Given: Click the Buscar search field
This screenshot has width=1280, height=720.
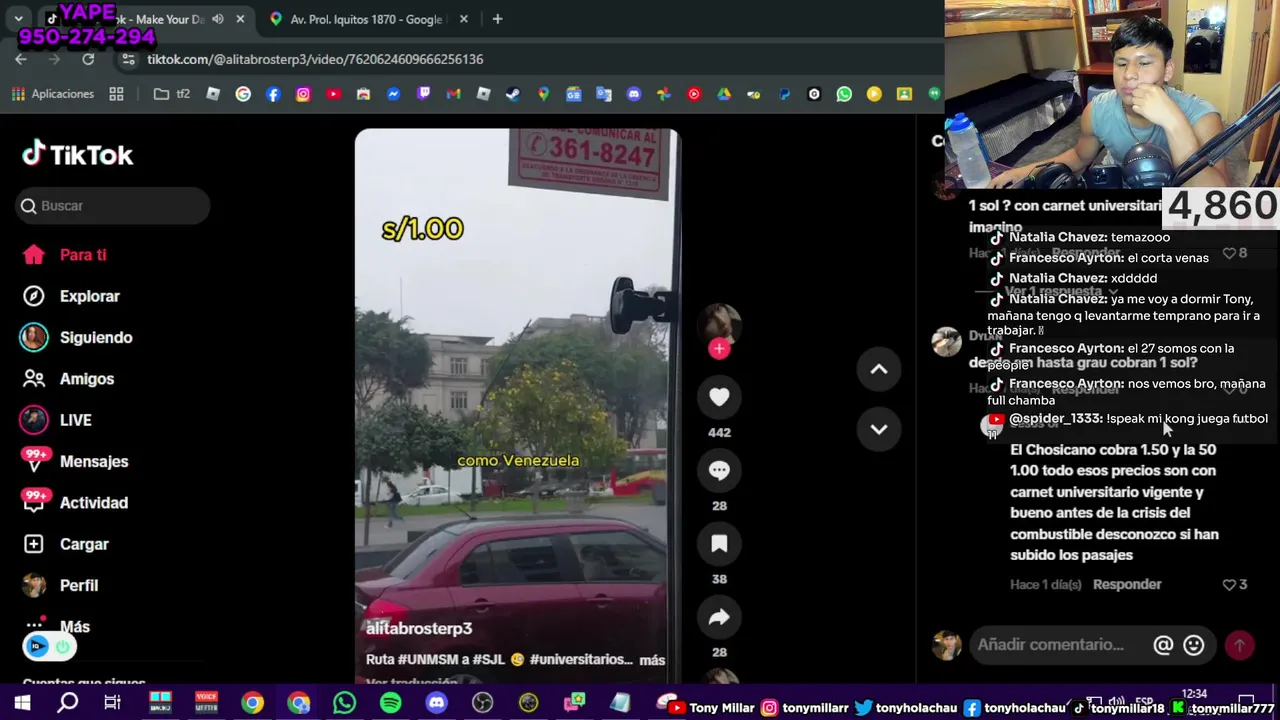Looking at the screenshot, I should pos(113,205).
